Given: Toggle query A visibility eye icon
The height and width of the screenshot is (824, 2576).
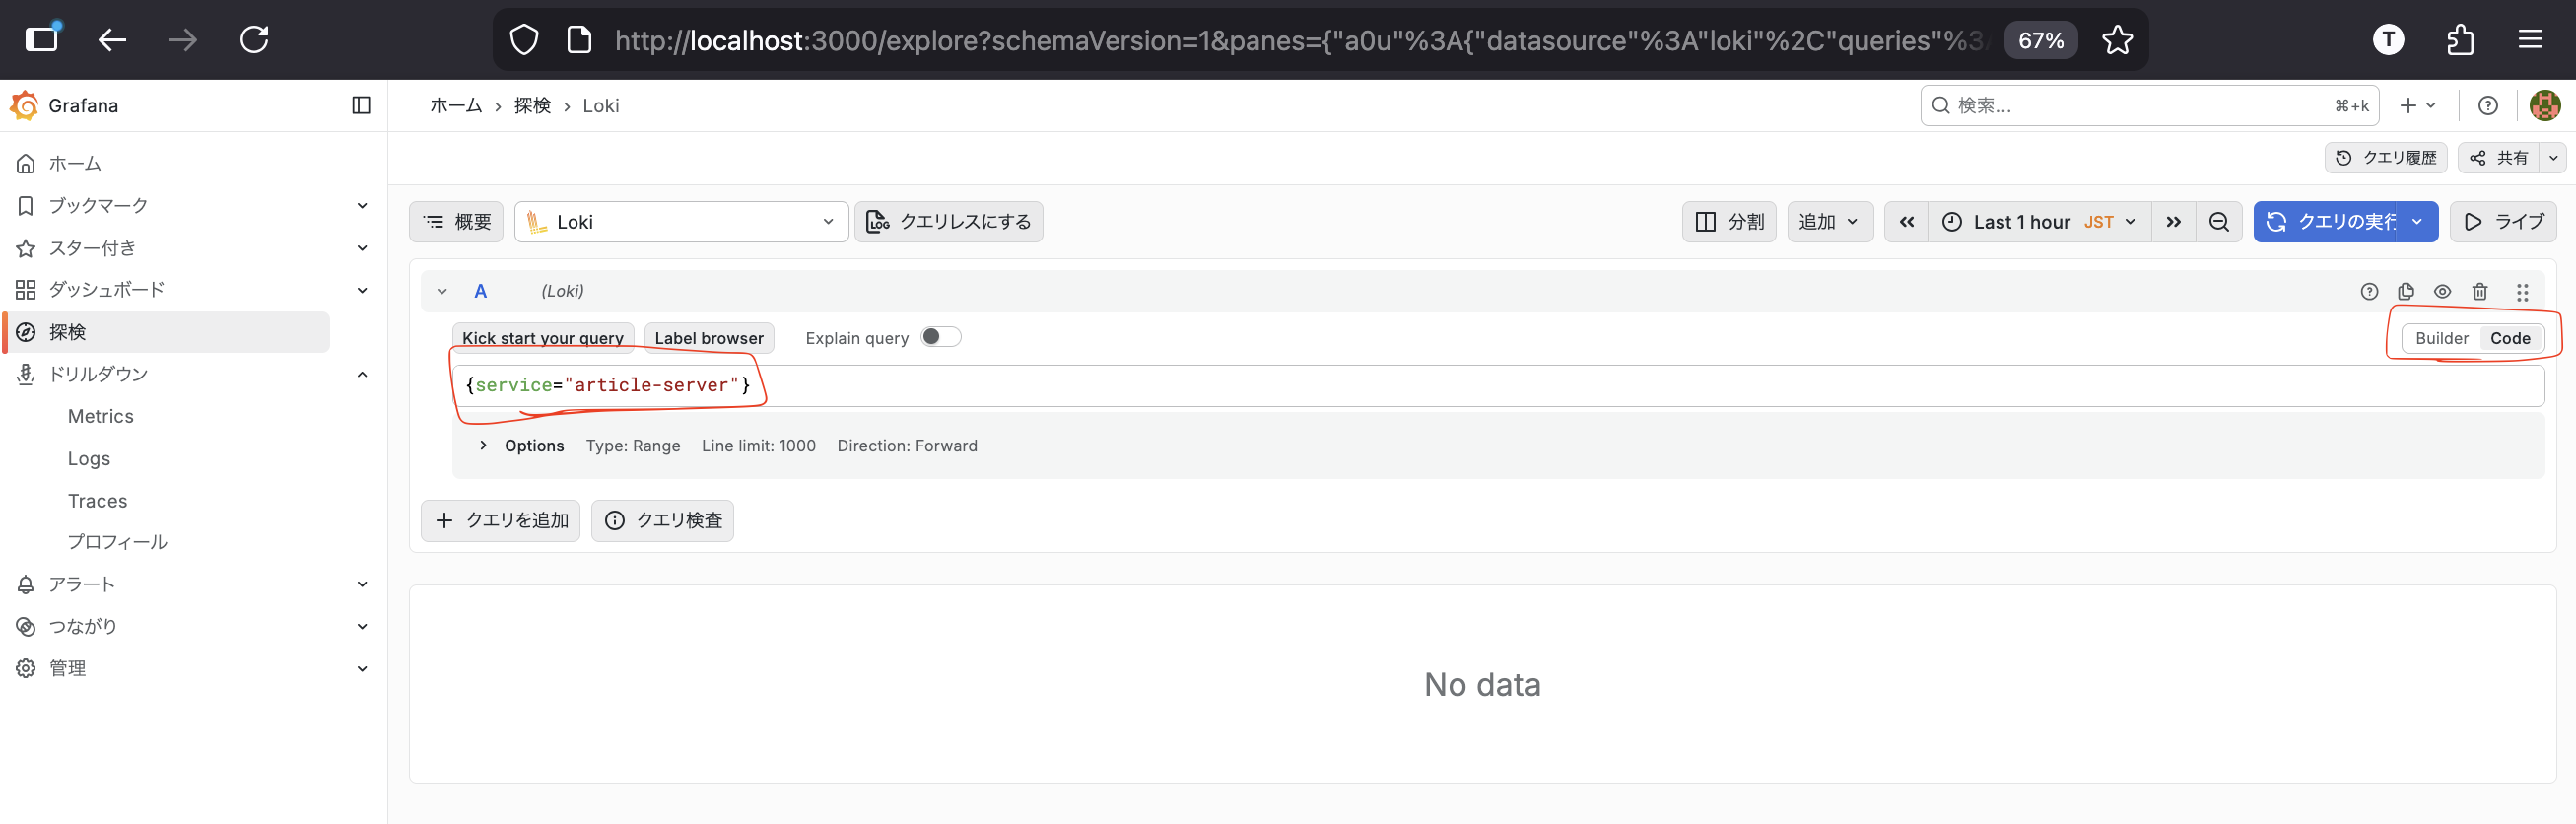Looking at the screenshot, I should coord(2442,291).
